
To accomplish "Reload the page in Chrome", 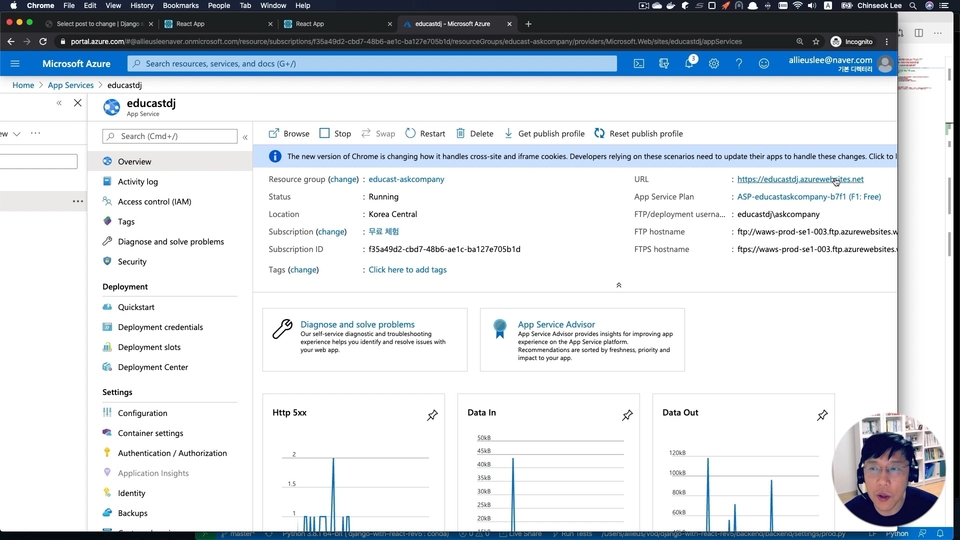I will pos(43,42).
